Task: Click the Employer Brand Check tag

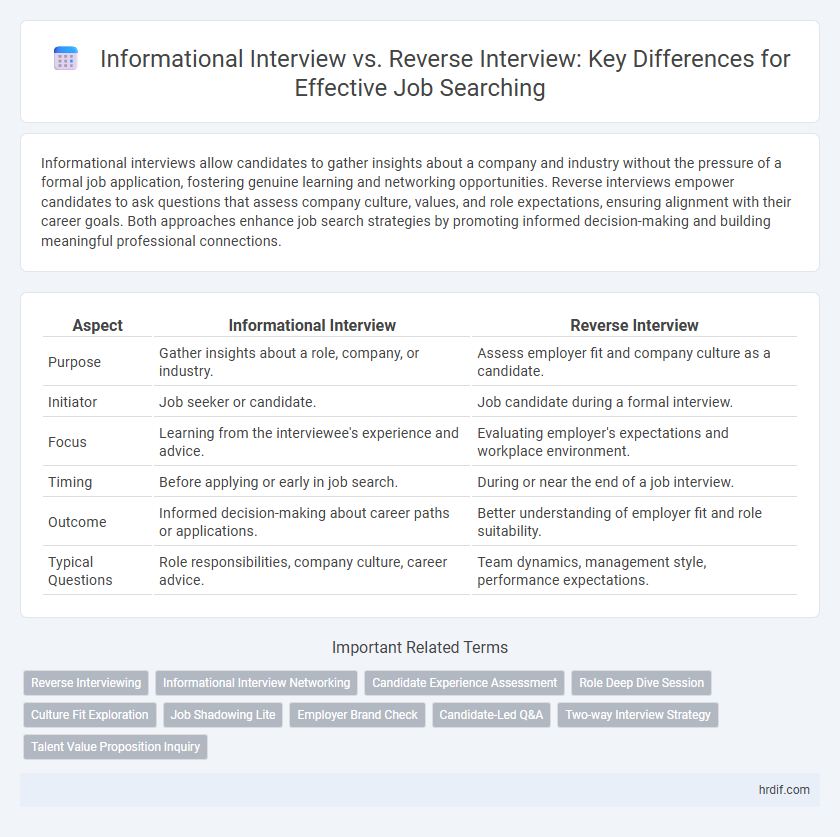Action: (x=357, y=715)
